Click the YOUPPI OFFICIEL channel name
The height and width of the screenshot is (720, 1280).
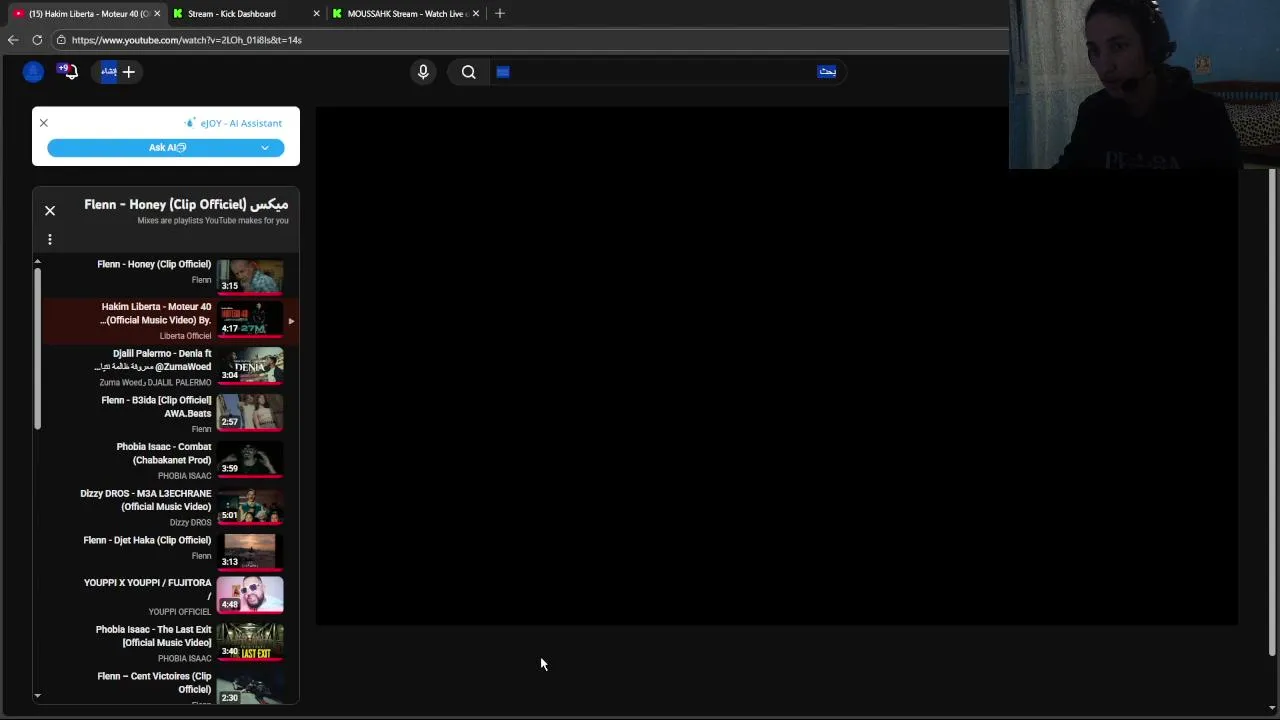[x=180, y=612]
